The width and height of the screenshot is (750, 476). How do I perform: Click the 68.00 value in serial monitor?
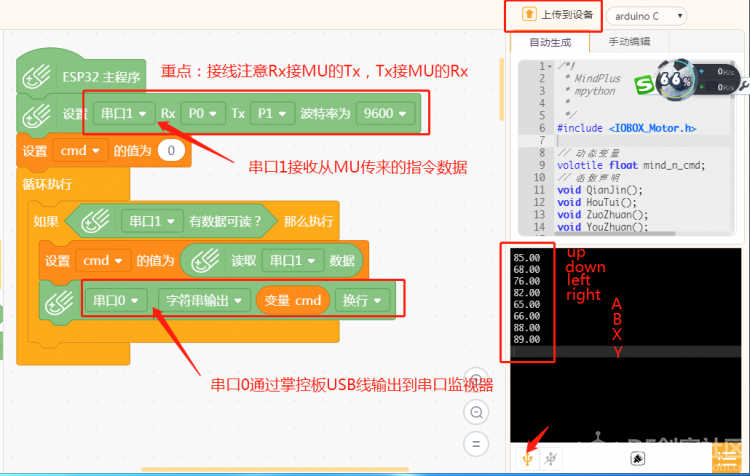pos(527,269)
